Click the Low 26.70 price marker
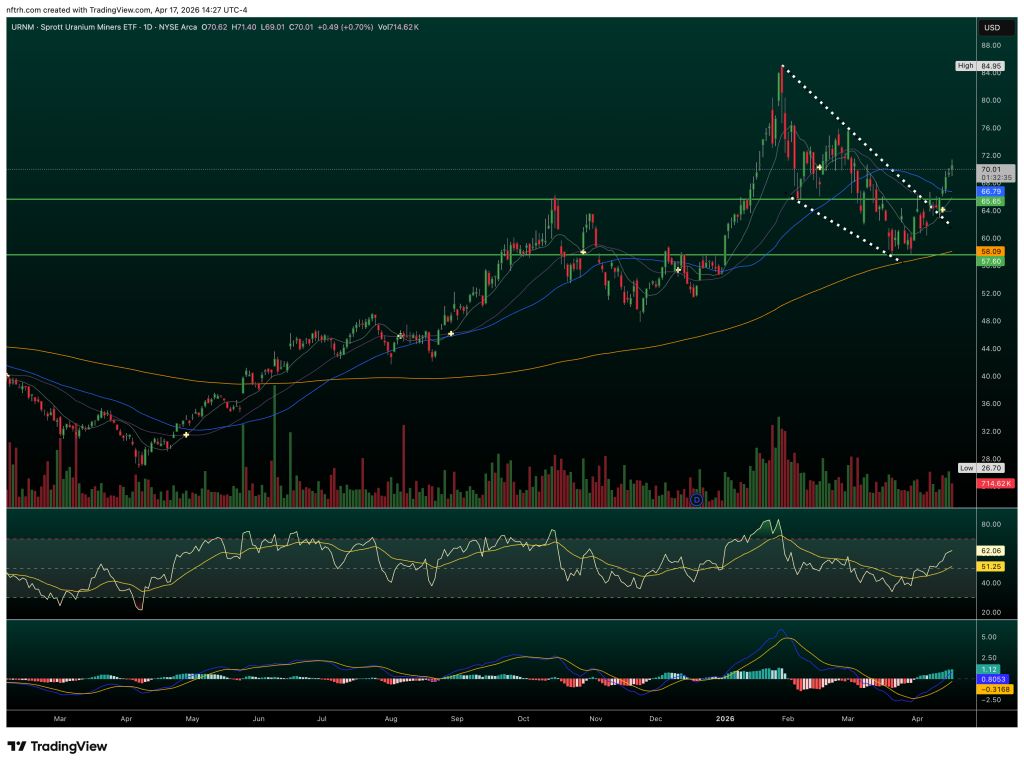 pyautogui.click(x=990, y=468)
